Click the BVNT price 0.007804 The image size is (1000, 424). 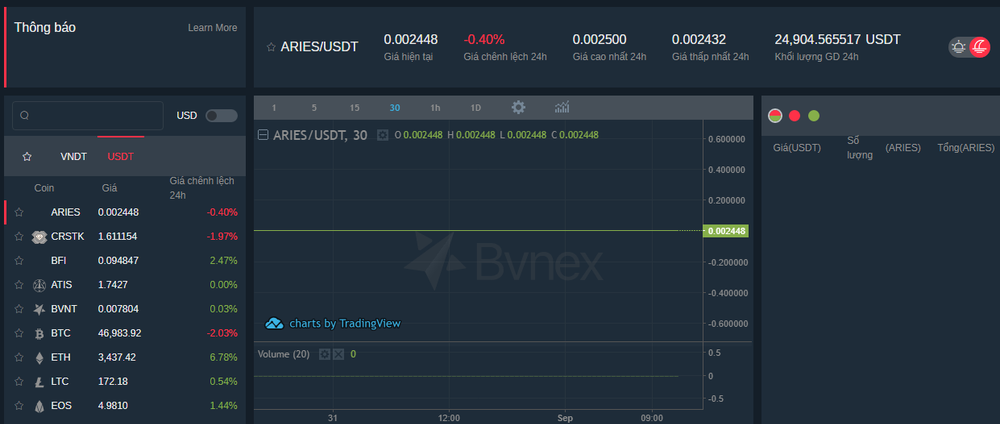118,309
